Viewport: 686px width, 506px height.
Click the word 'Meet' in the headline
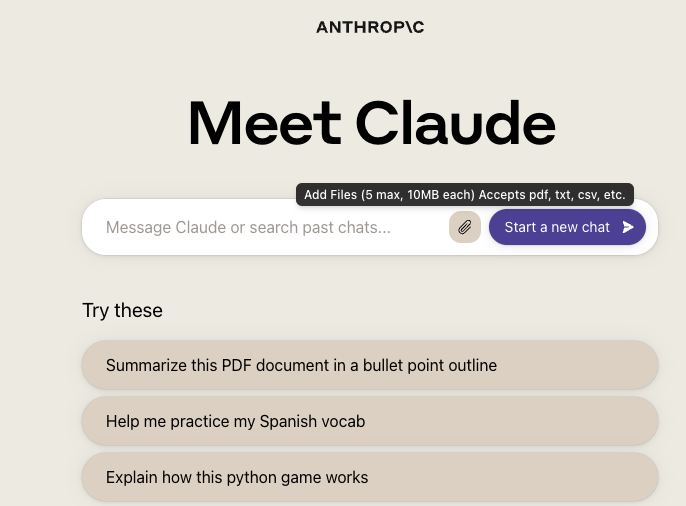tap(264, 124)
